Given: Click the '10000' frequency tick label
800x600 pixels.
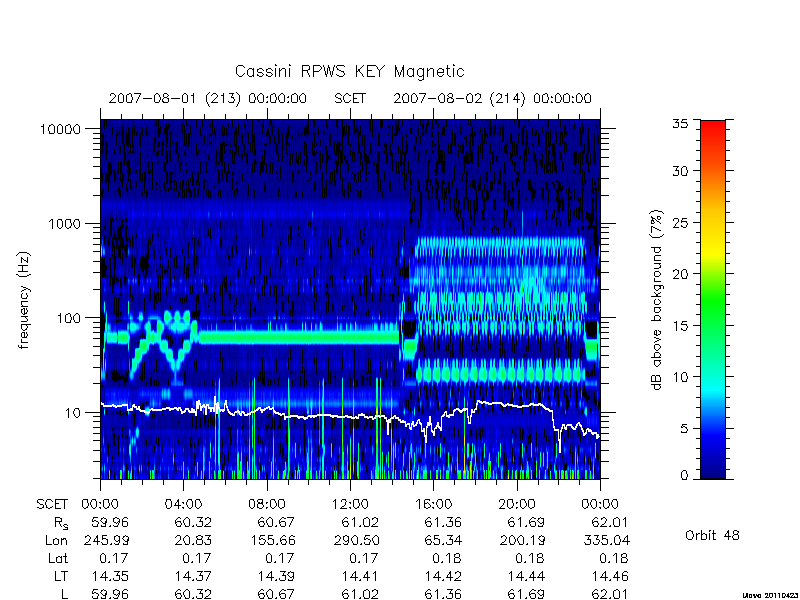Looking at the screenshot, I should (60, 129).
